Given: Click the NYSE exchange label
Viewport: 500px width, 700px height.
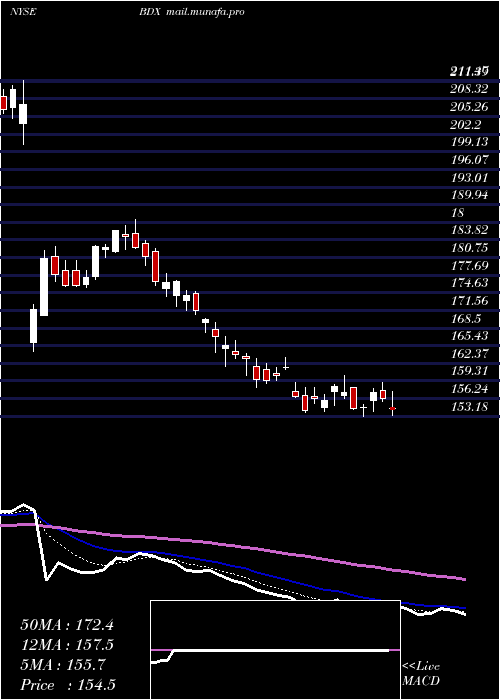Looking at the screenshot, I should pos(22,12).
